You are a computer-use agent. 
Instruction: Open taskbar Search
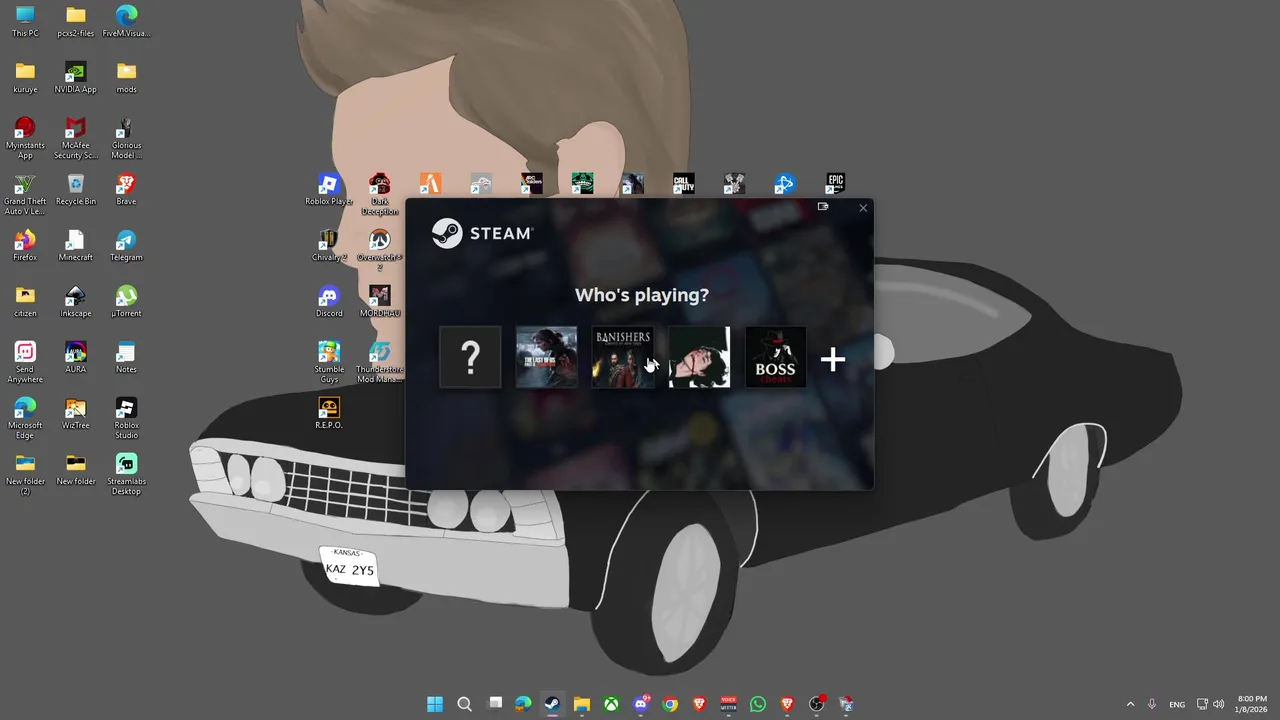click(464, 704)
